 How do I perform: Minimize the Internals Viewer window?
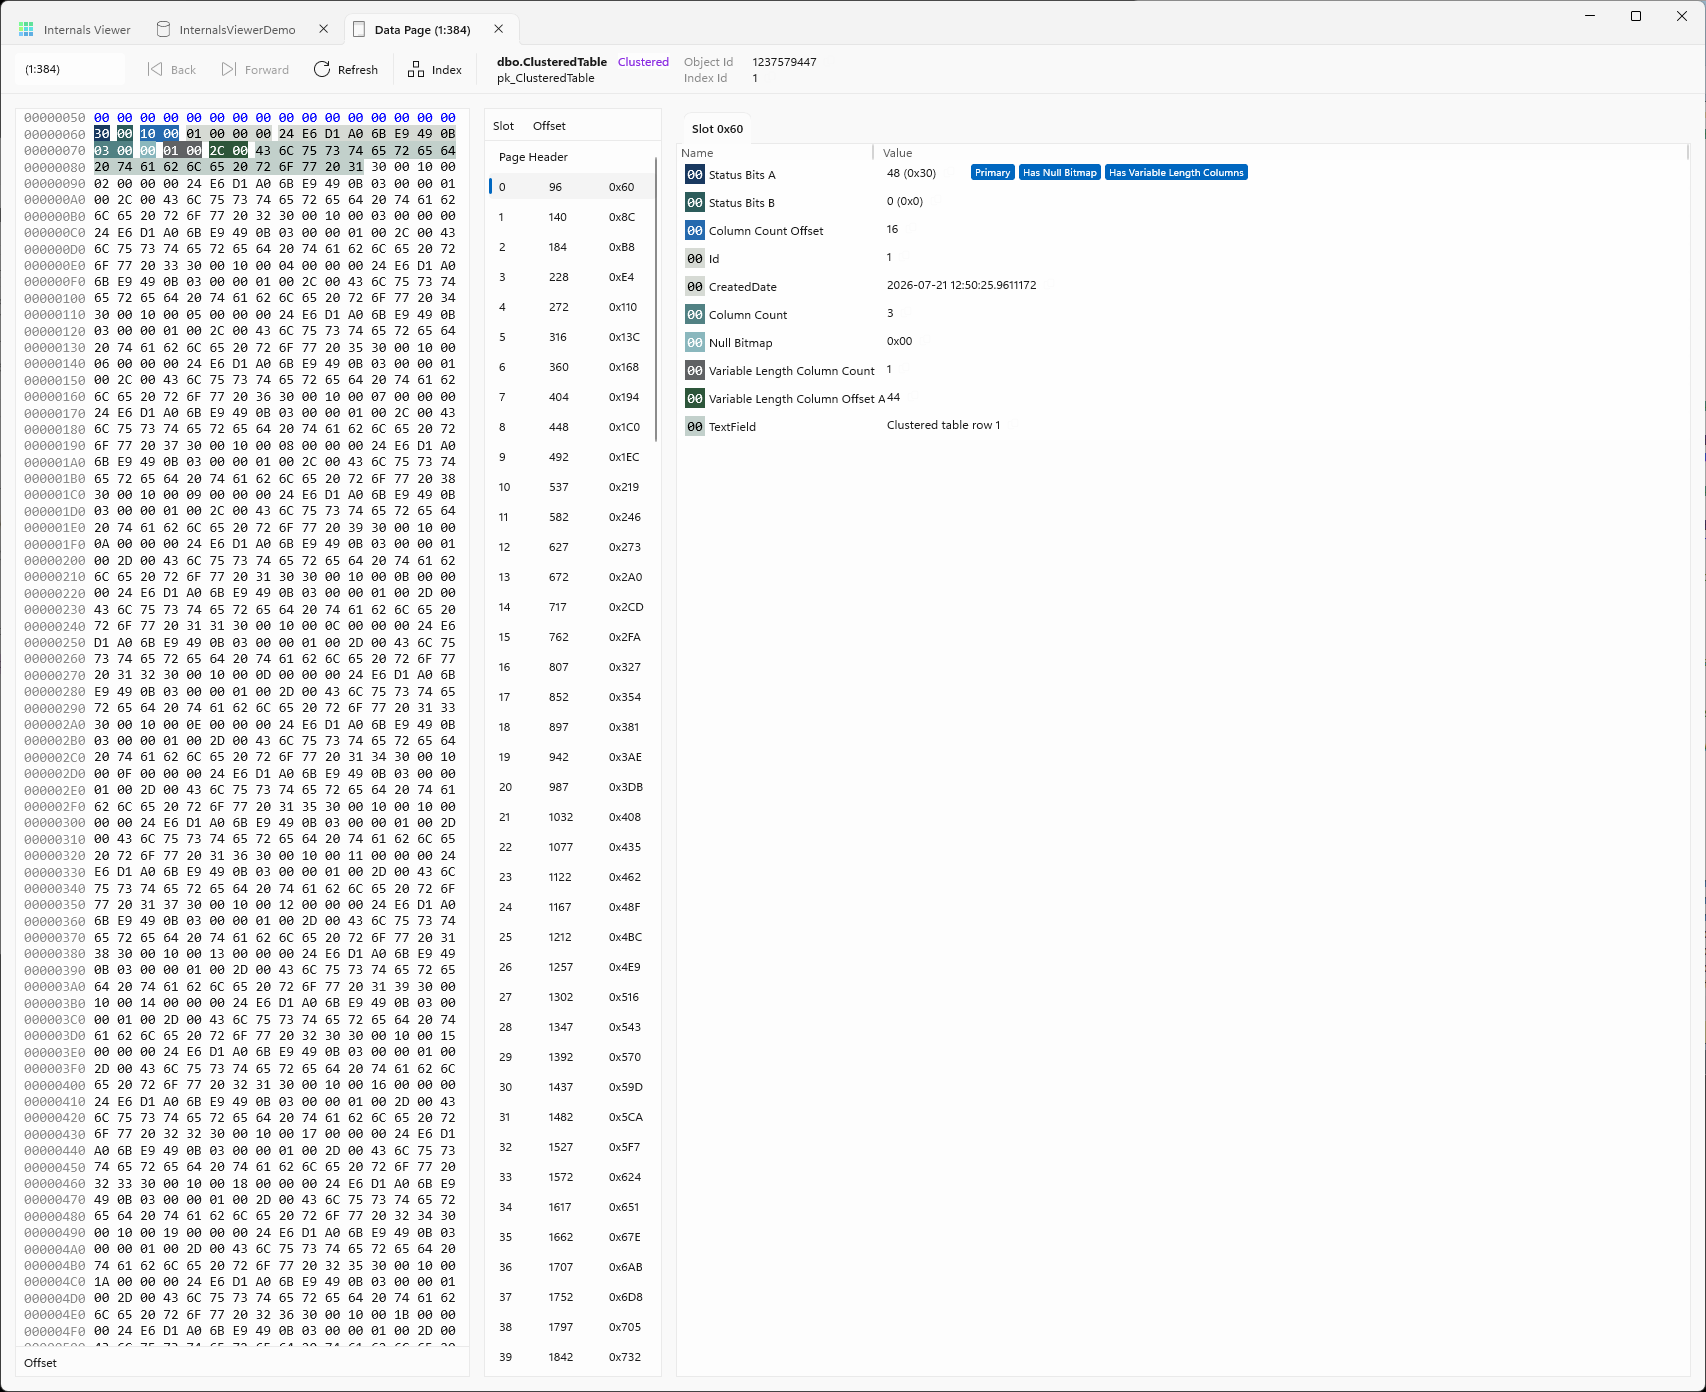pyautogui.click(x=1590, y=16)
